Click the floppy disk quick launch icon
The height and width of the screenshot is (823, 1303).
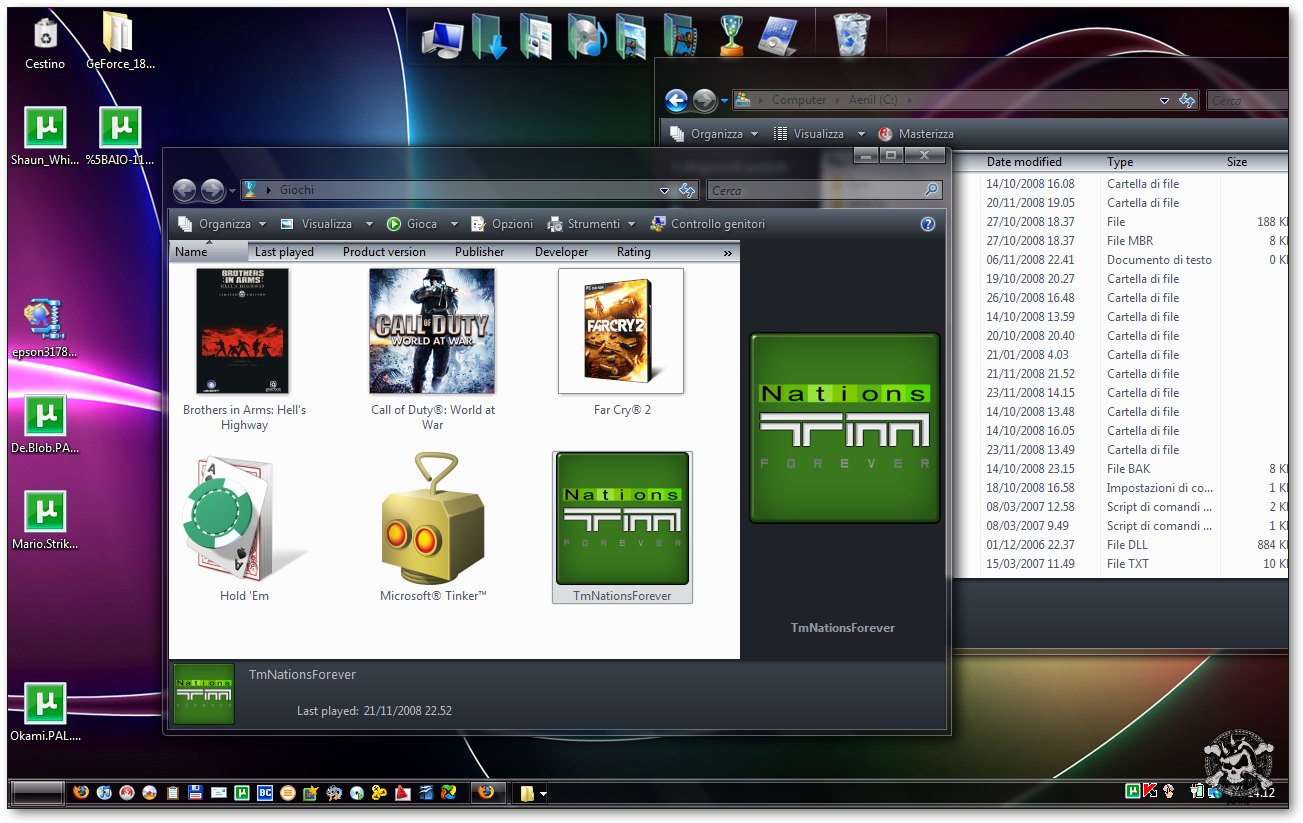(x=195, y=793)
